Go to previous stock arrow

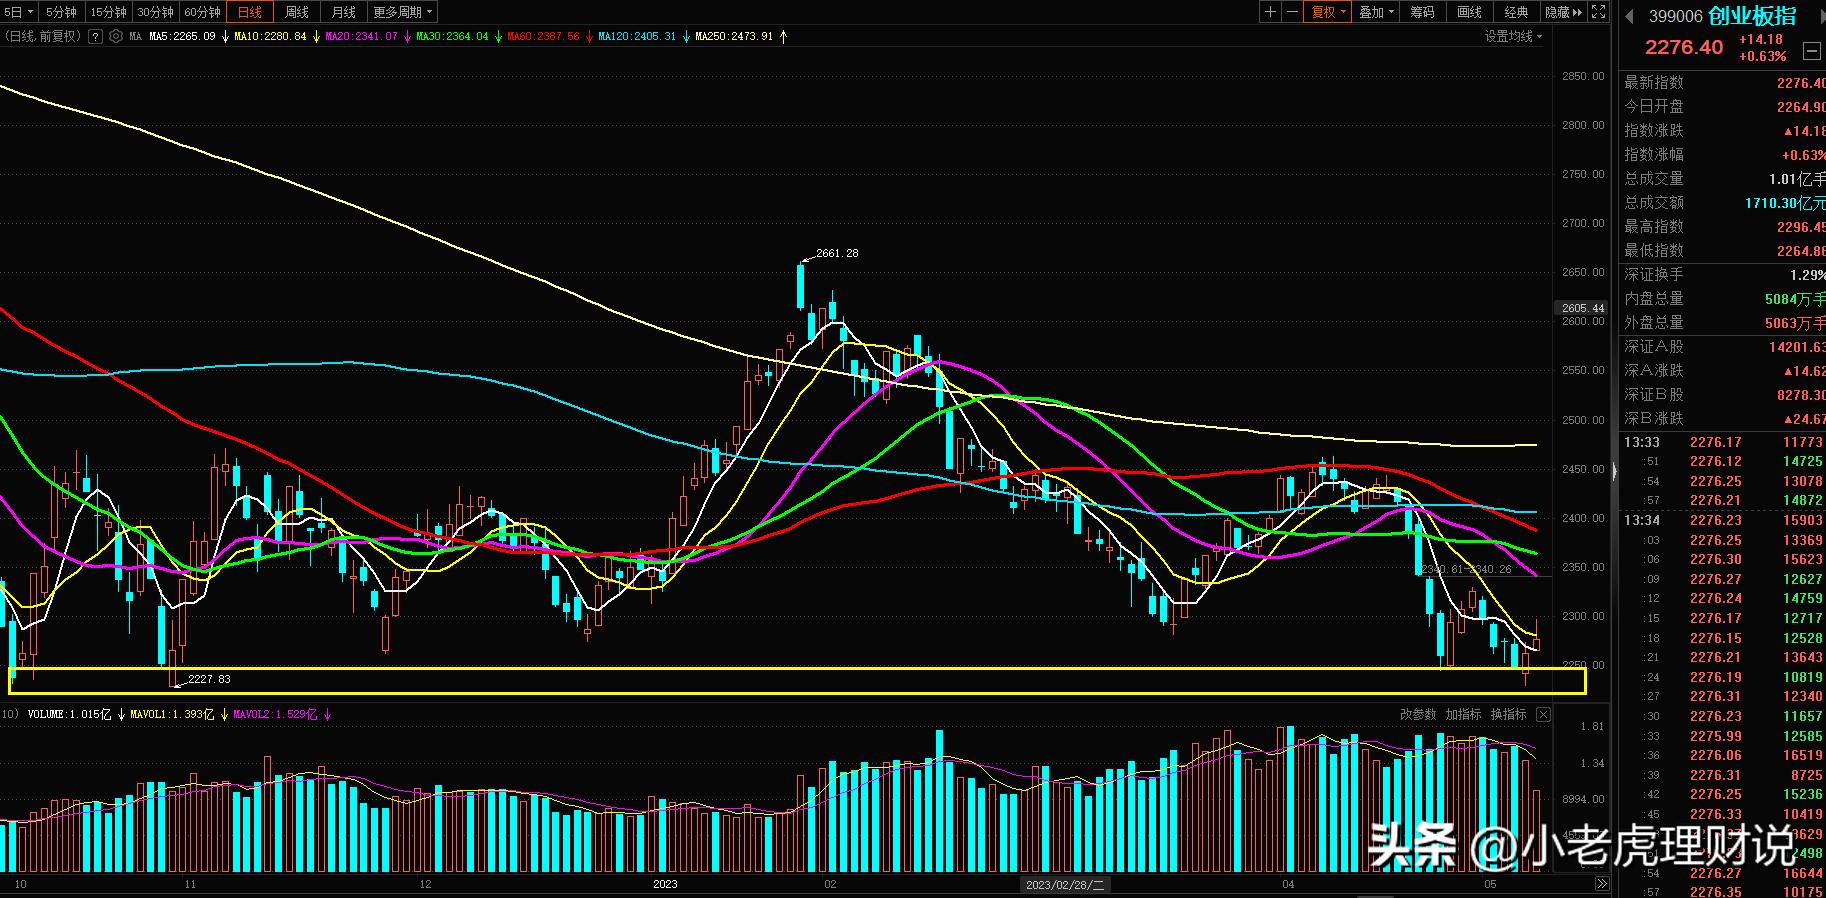tap(1629, 16)
